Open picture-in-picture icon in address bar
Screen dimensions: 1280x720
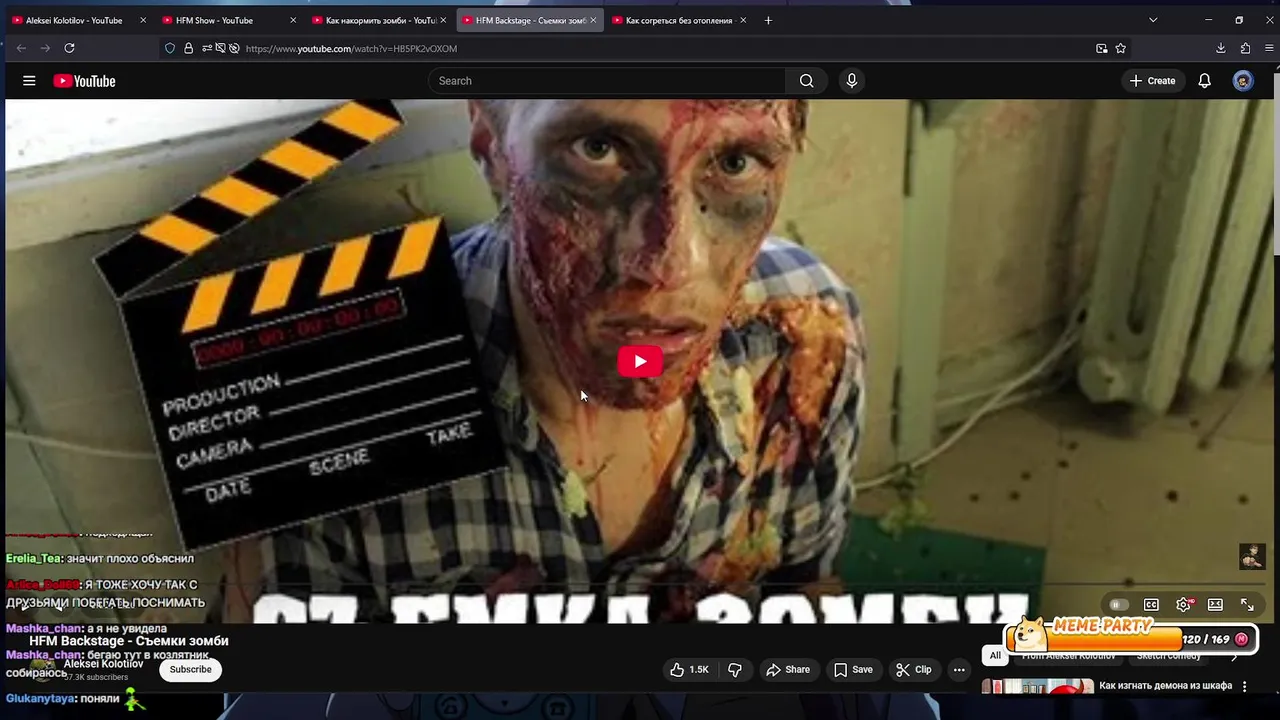[1101, 48]
